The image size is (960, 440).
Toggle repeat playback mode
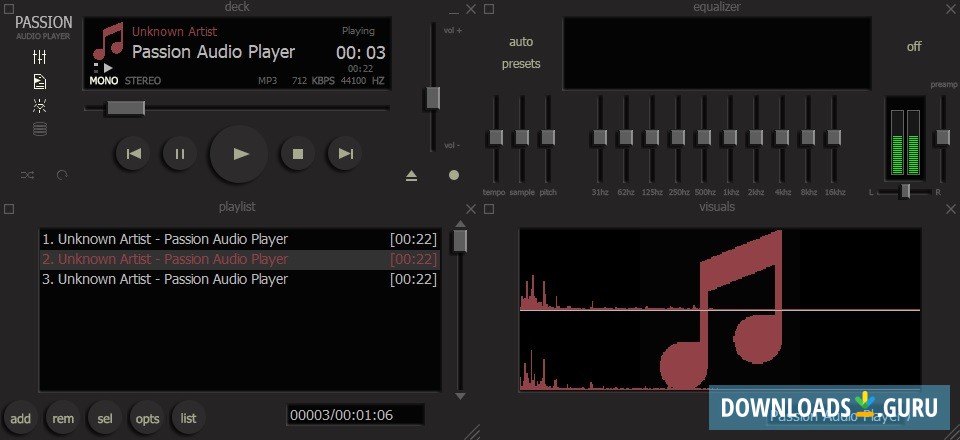pyautogui.click(x=62, y=175)
